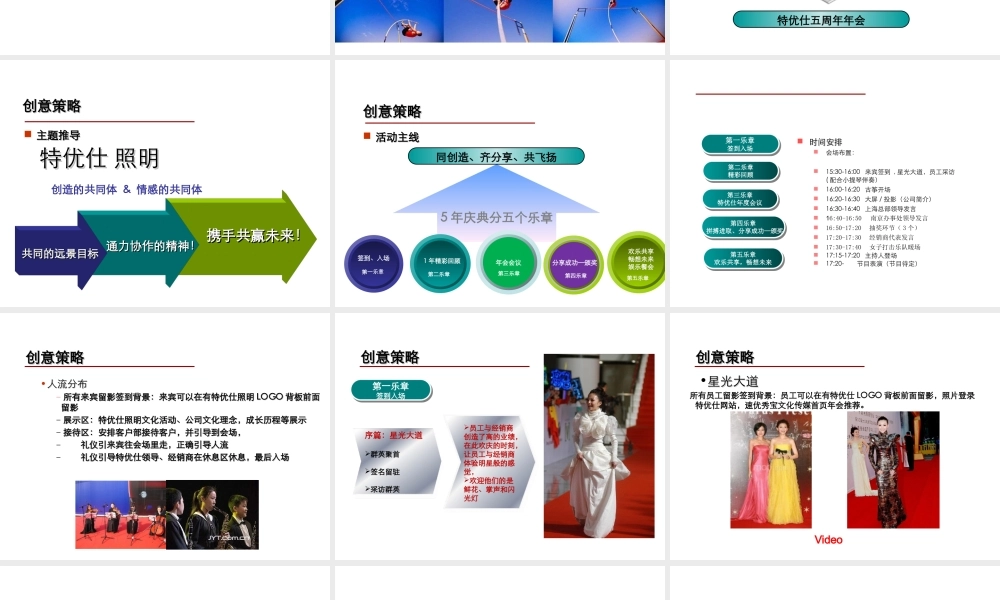Click the 第二乐章 精彩回顾 pill
Image resolution: width=1000 pixels, height=600 pixels.
(x=740, y=171)
